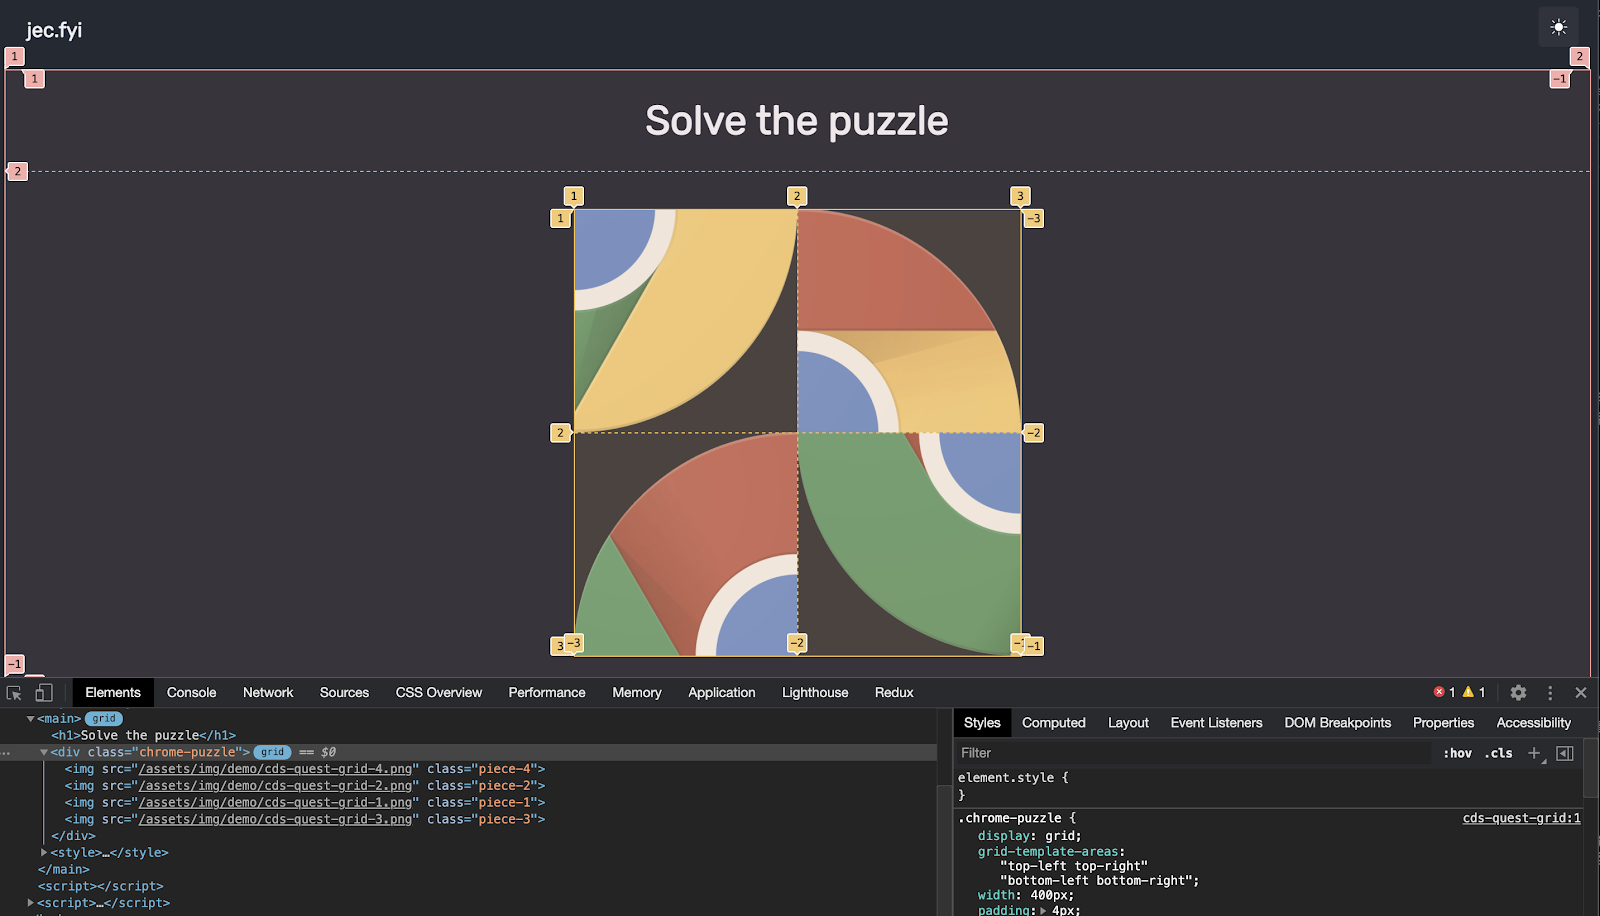1600x916 pixels.
Task: Expand the padding shorthand triangle
Action: [x=1044, y=910]
